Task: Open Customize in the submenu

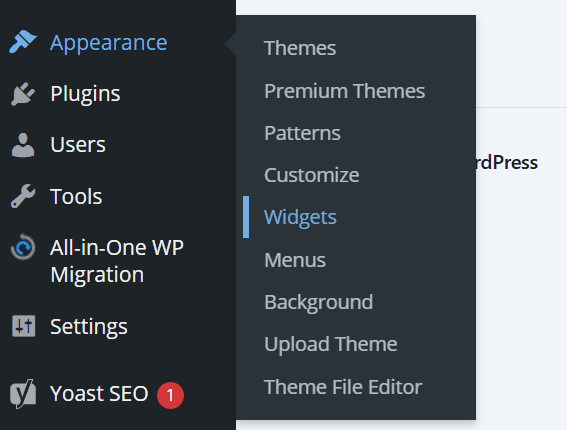Action: click(312, 175)
